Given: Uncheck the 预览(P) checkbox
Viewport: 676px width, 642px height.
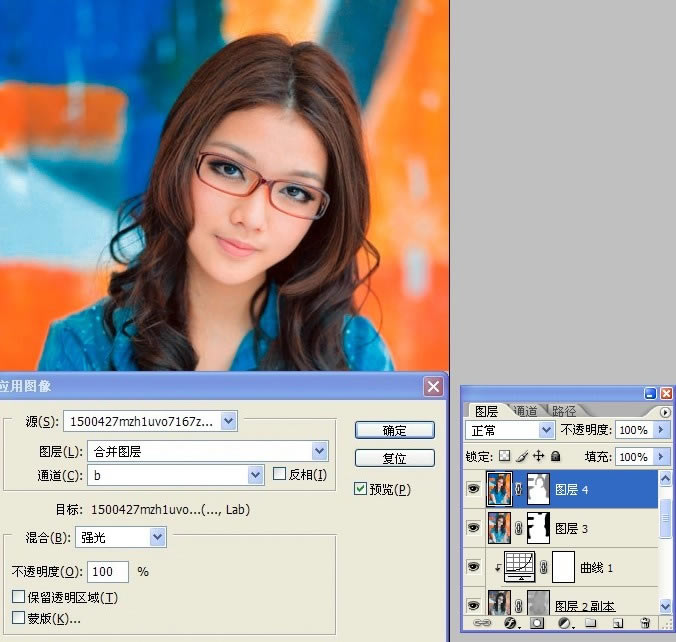Looking at the screenshot, I should point(360,489).
